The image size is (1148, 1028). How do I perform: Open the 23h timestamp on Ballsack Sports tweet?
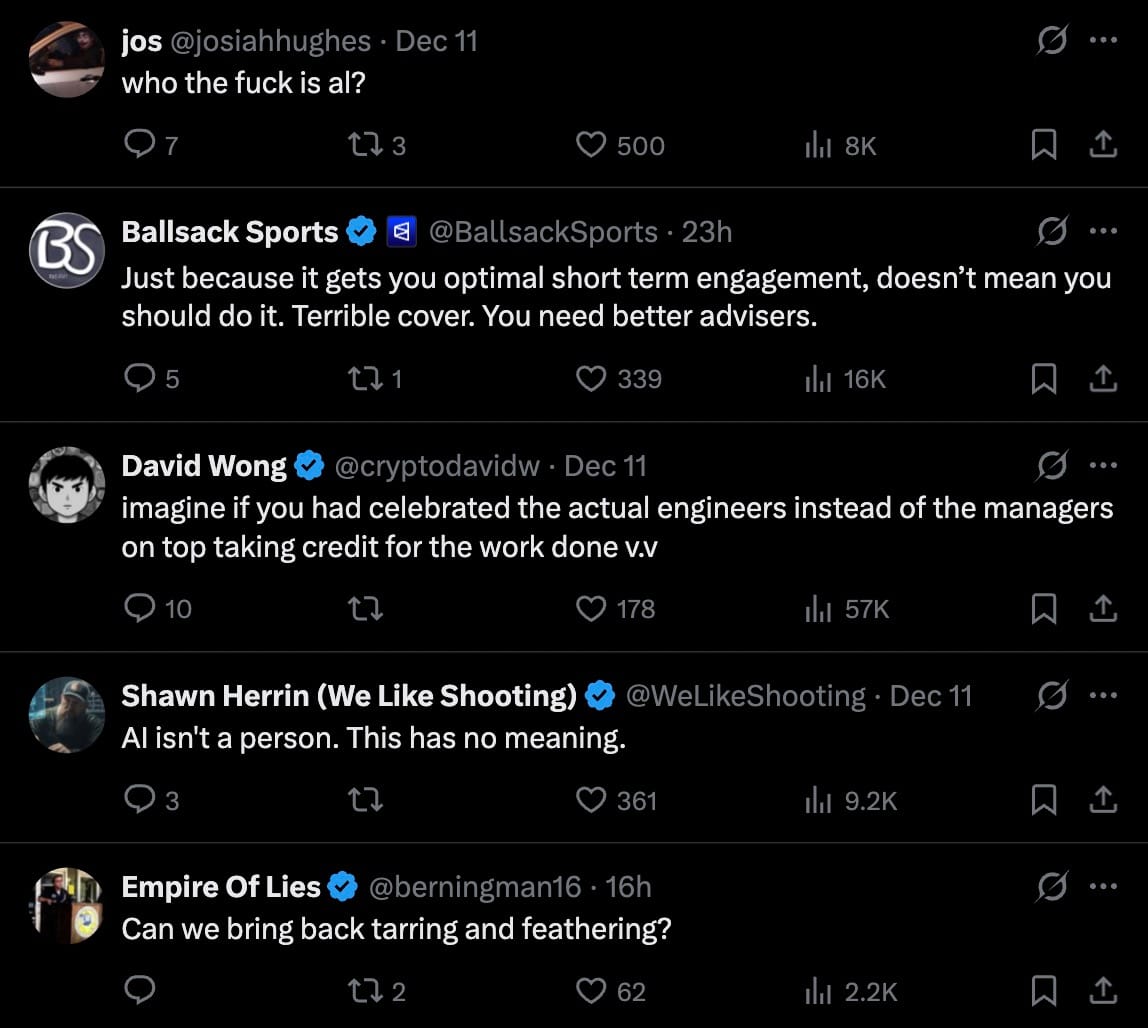(x=707, y=232)
